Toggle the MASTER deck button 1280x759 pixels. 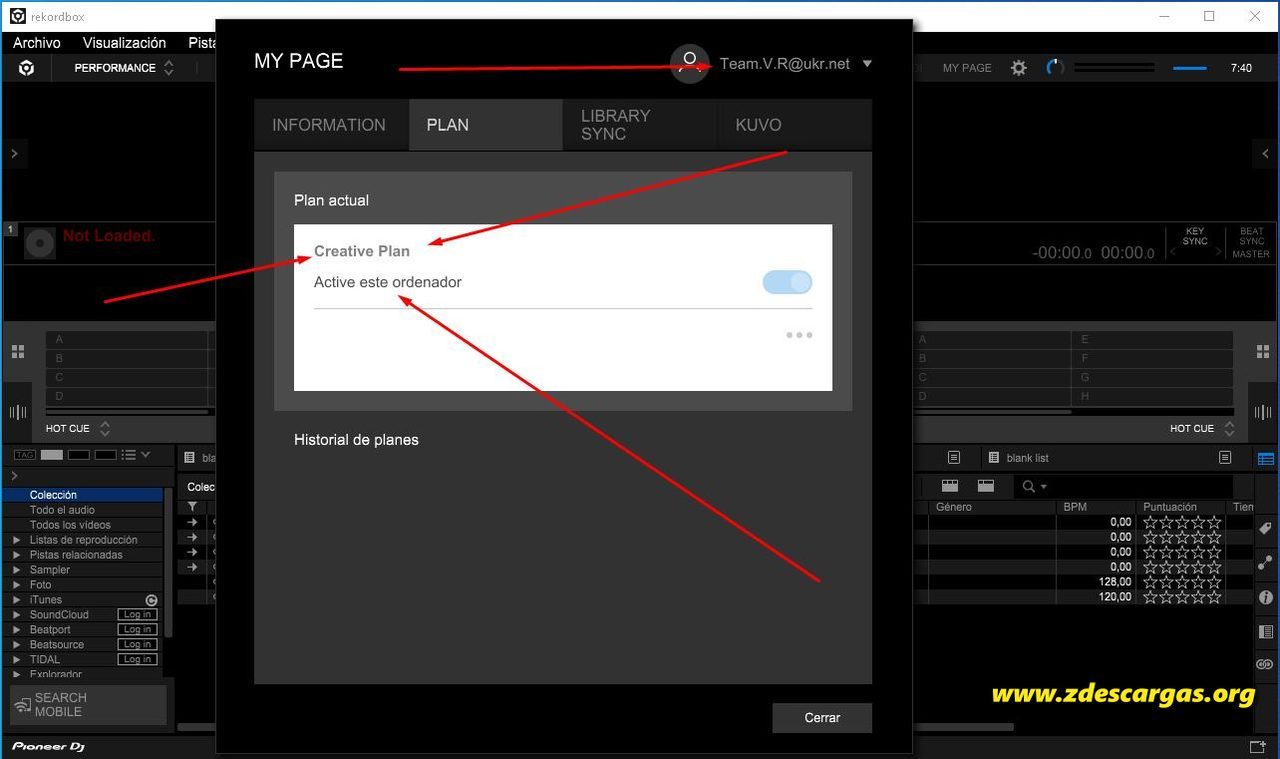(x=1251, y=254)
